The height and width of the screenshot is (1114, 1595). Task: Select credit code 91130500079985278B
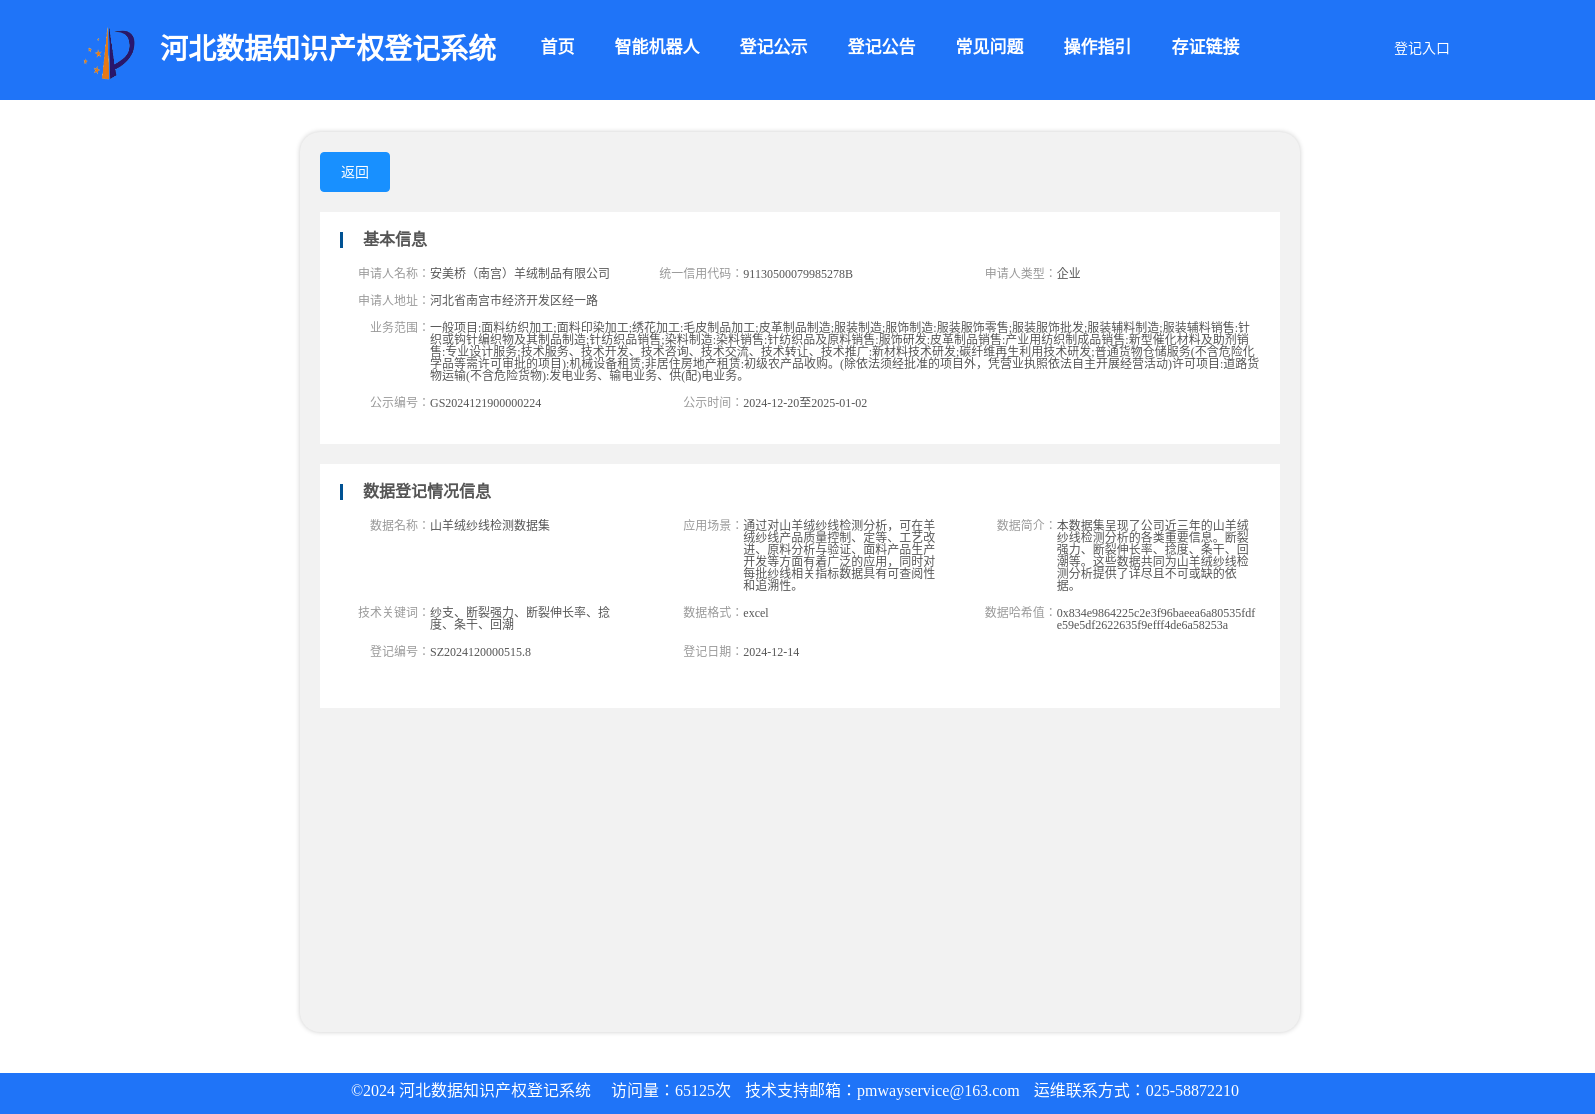tap(798, 274)
